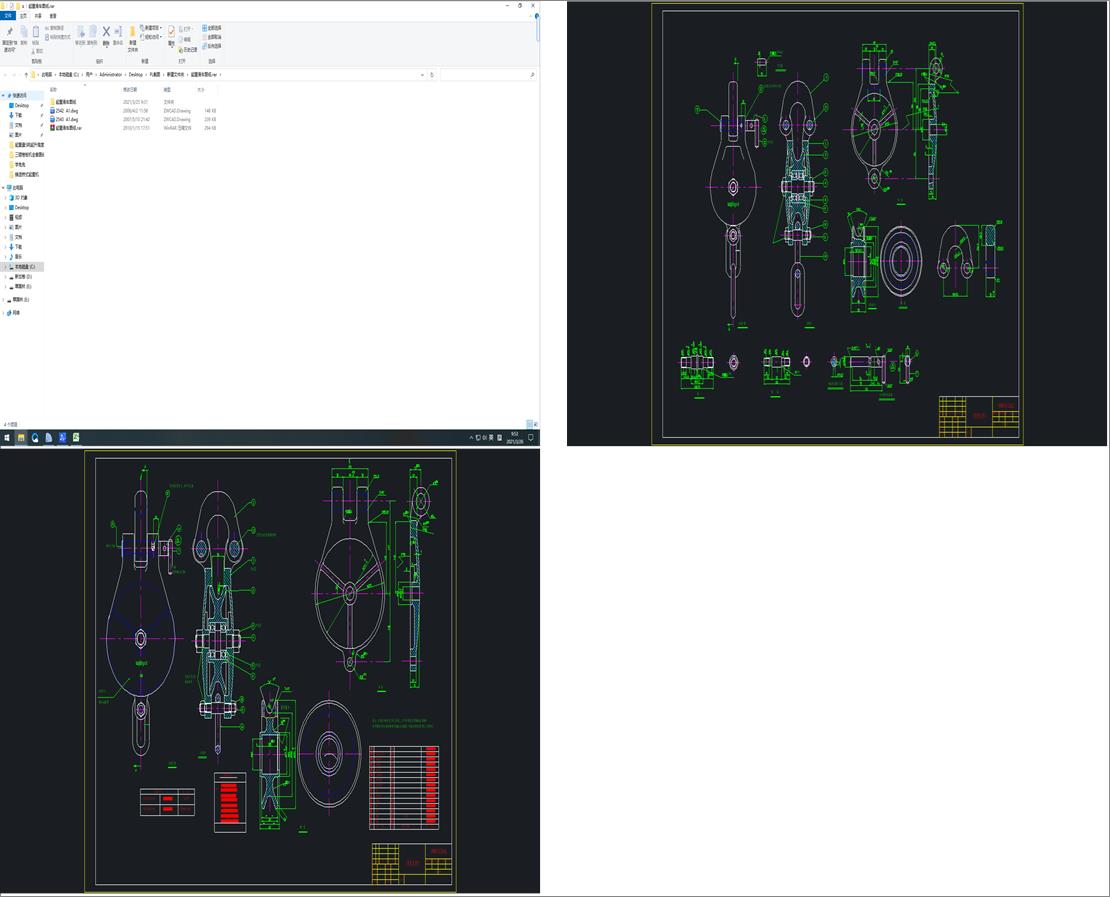Select the WinRAR .rar archive file
Viewport: 1110px width, 897px height.
pyautogui.click(x=68, y=128)
